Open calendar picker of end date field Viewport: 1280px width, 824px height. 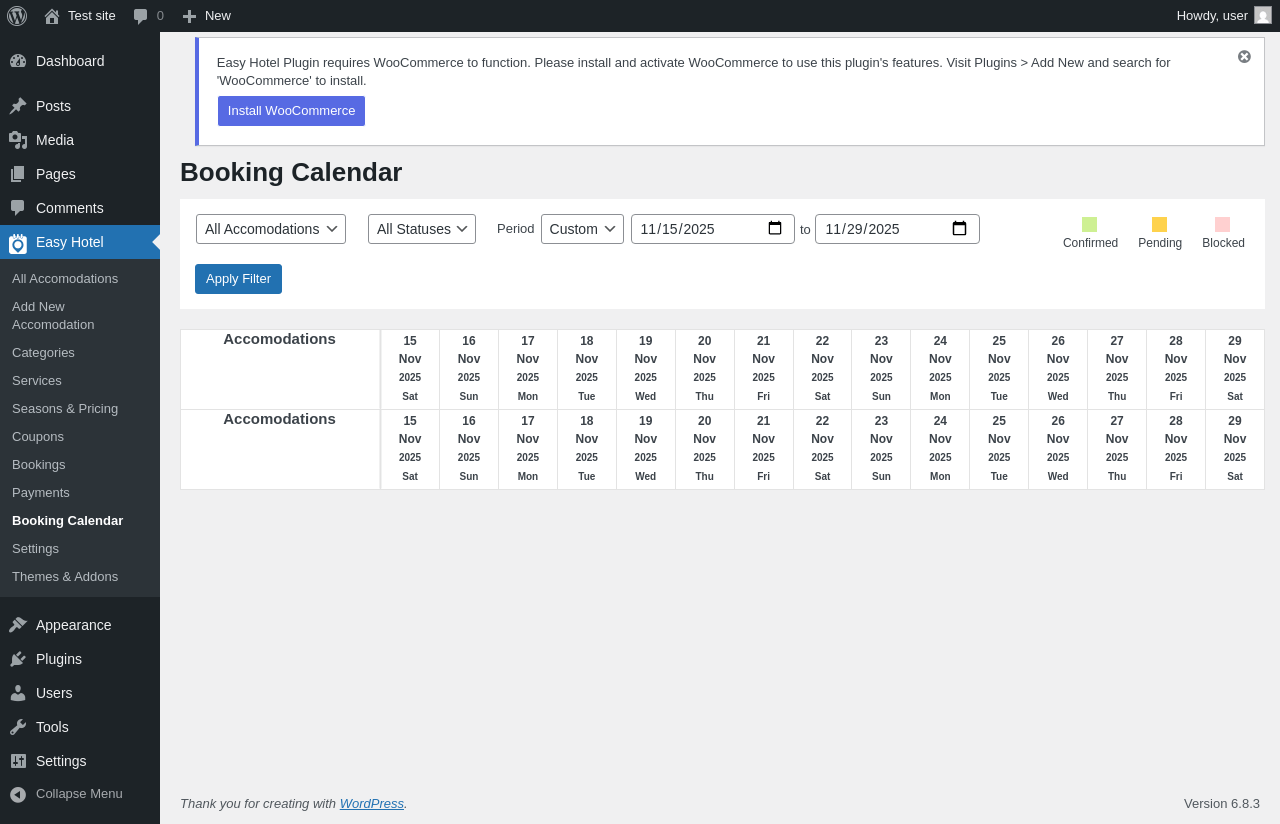coord(959,229)
